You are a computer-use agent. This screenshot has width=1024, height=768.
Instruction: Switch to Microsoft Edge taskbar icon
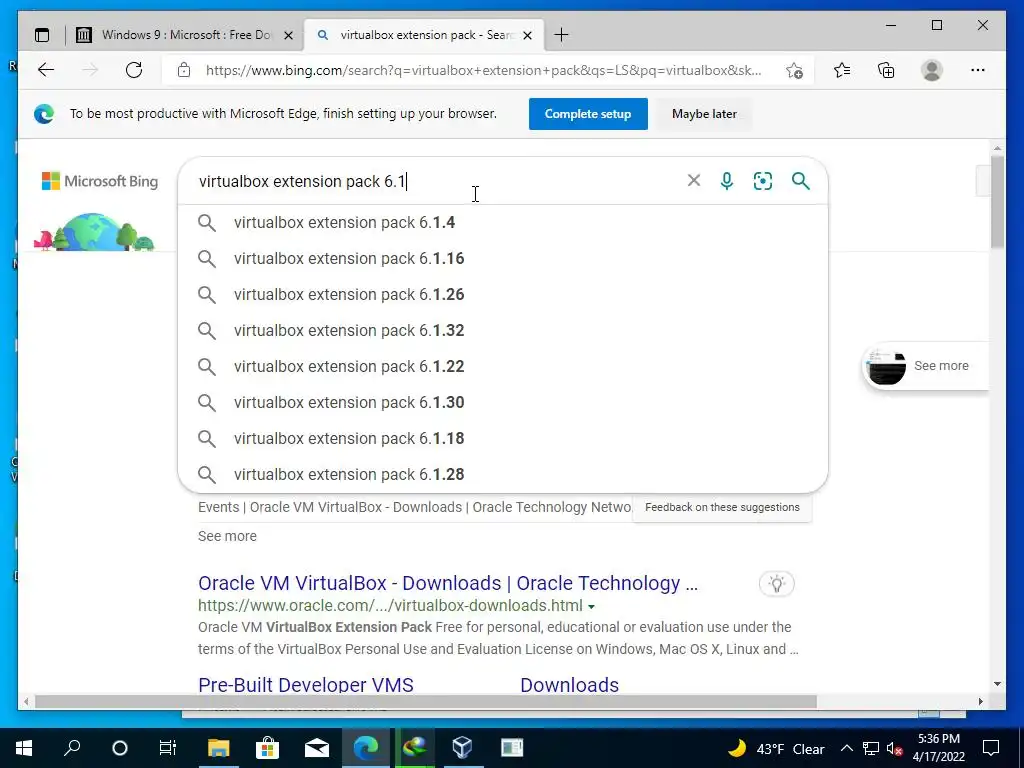coord(366,748)
